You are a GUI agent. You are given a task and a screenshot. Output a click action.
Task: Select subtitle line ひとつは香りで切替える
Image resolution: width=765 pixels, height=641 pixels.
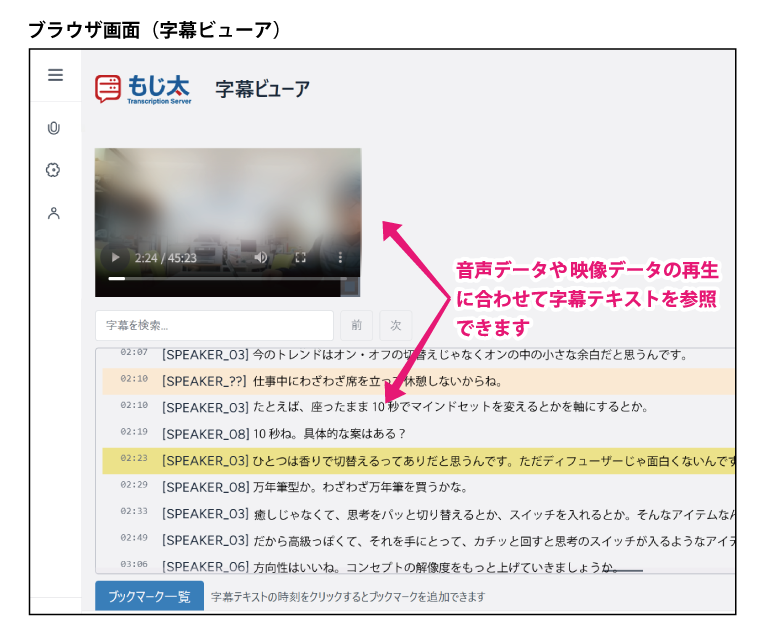pos(419,461)
